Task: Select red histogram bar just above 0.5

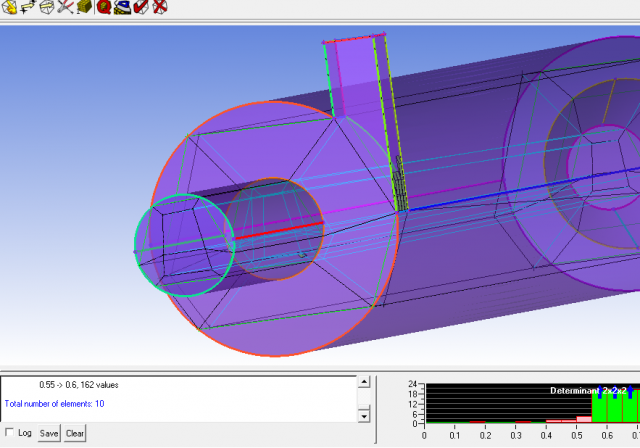Action: tap(584, 419)
